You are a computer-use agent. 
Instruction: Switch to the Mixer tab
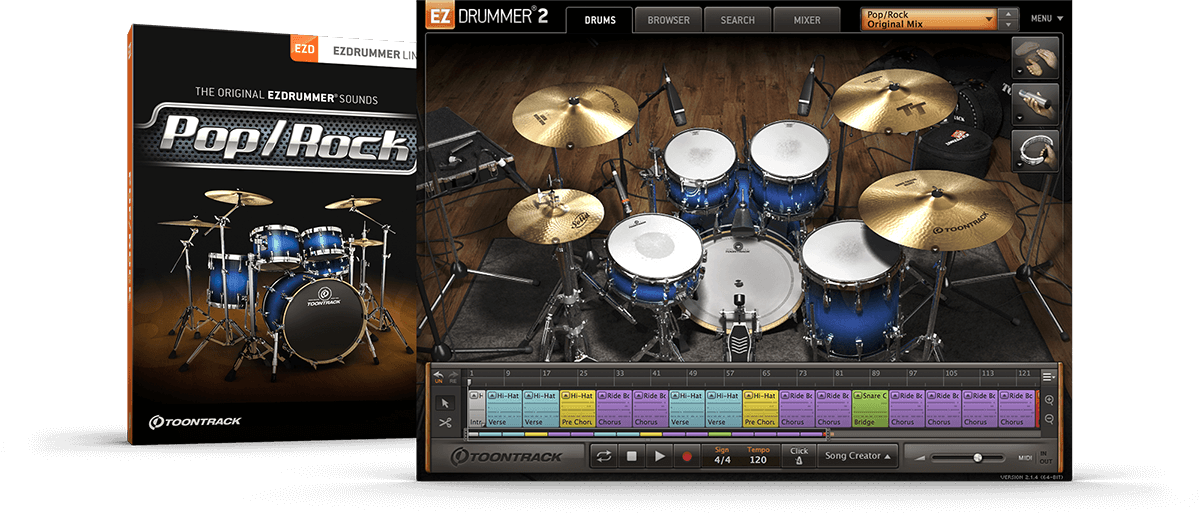[807, 20]
